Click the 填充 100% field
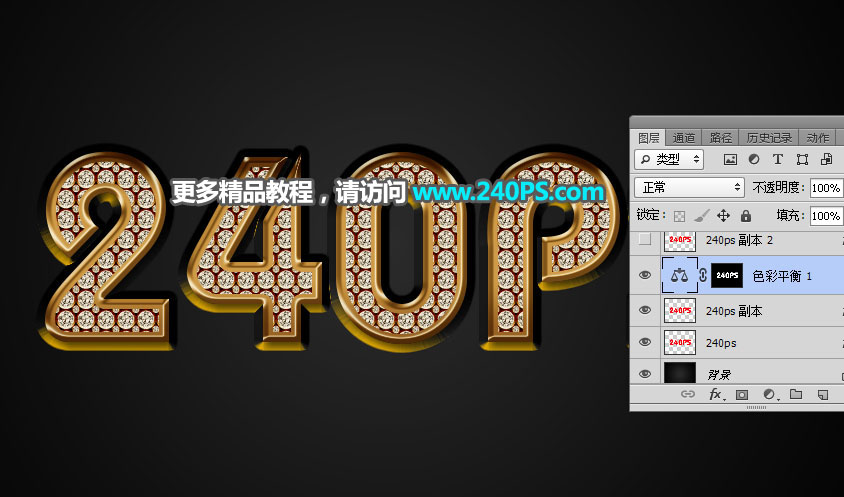Viewport: 844px width, 497px height. 826,216
